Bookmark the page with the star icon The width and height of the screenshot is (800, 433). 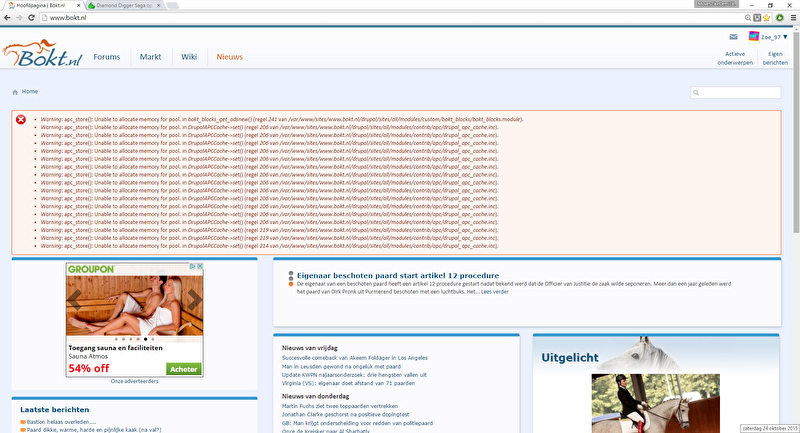766,17
